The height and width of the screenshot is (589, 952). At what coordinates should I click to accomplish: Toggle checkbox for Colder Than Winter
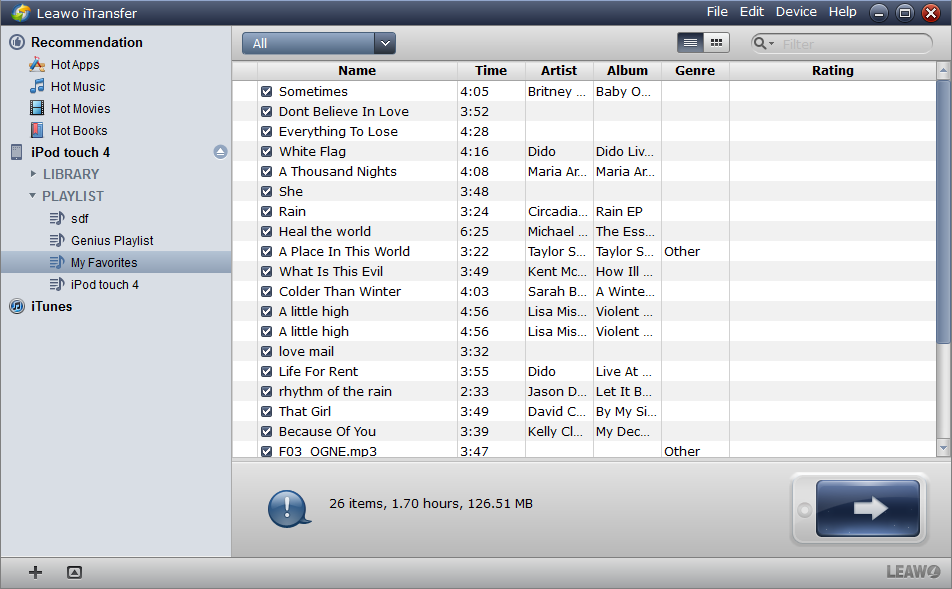click(266, 291)
